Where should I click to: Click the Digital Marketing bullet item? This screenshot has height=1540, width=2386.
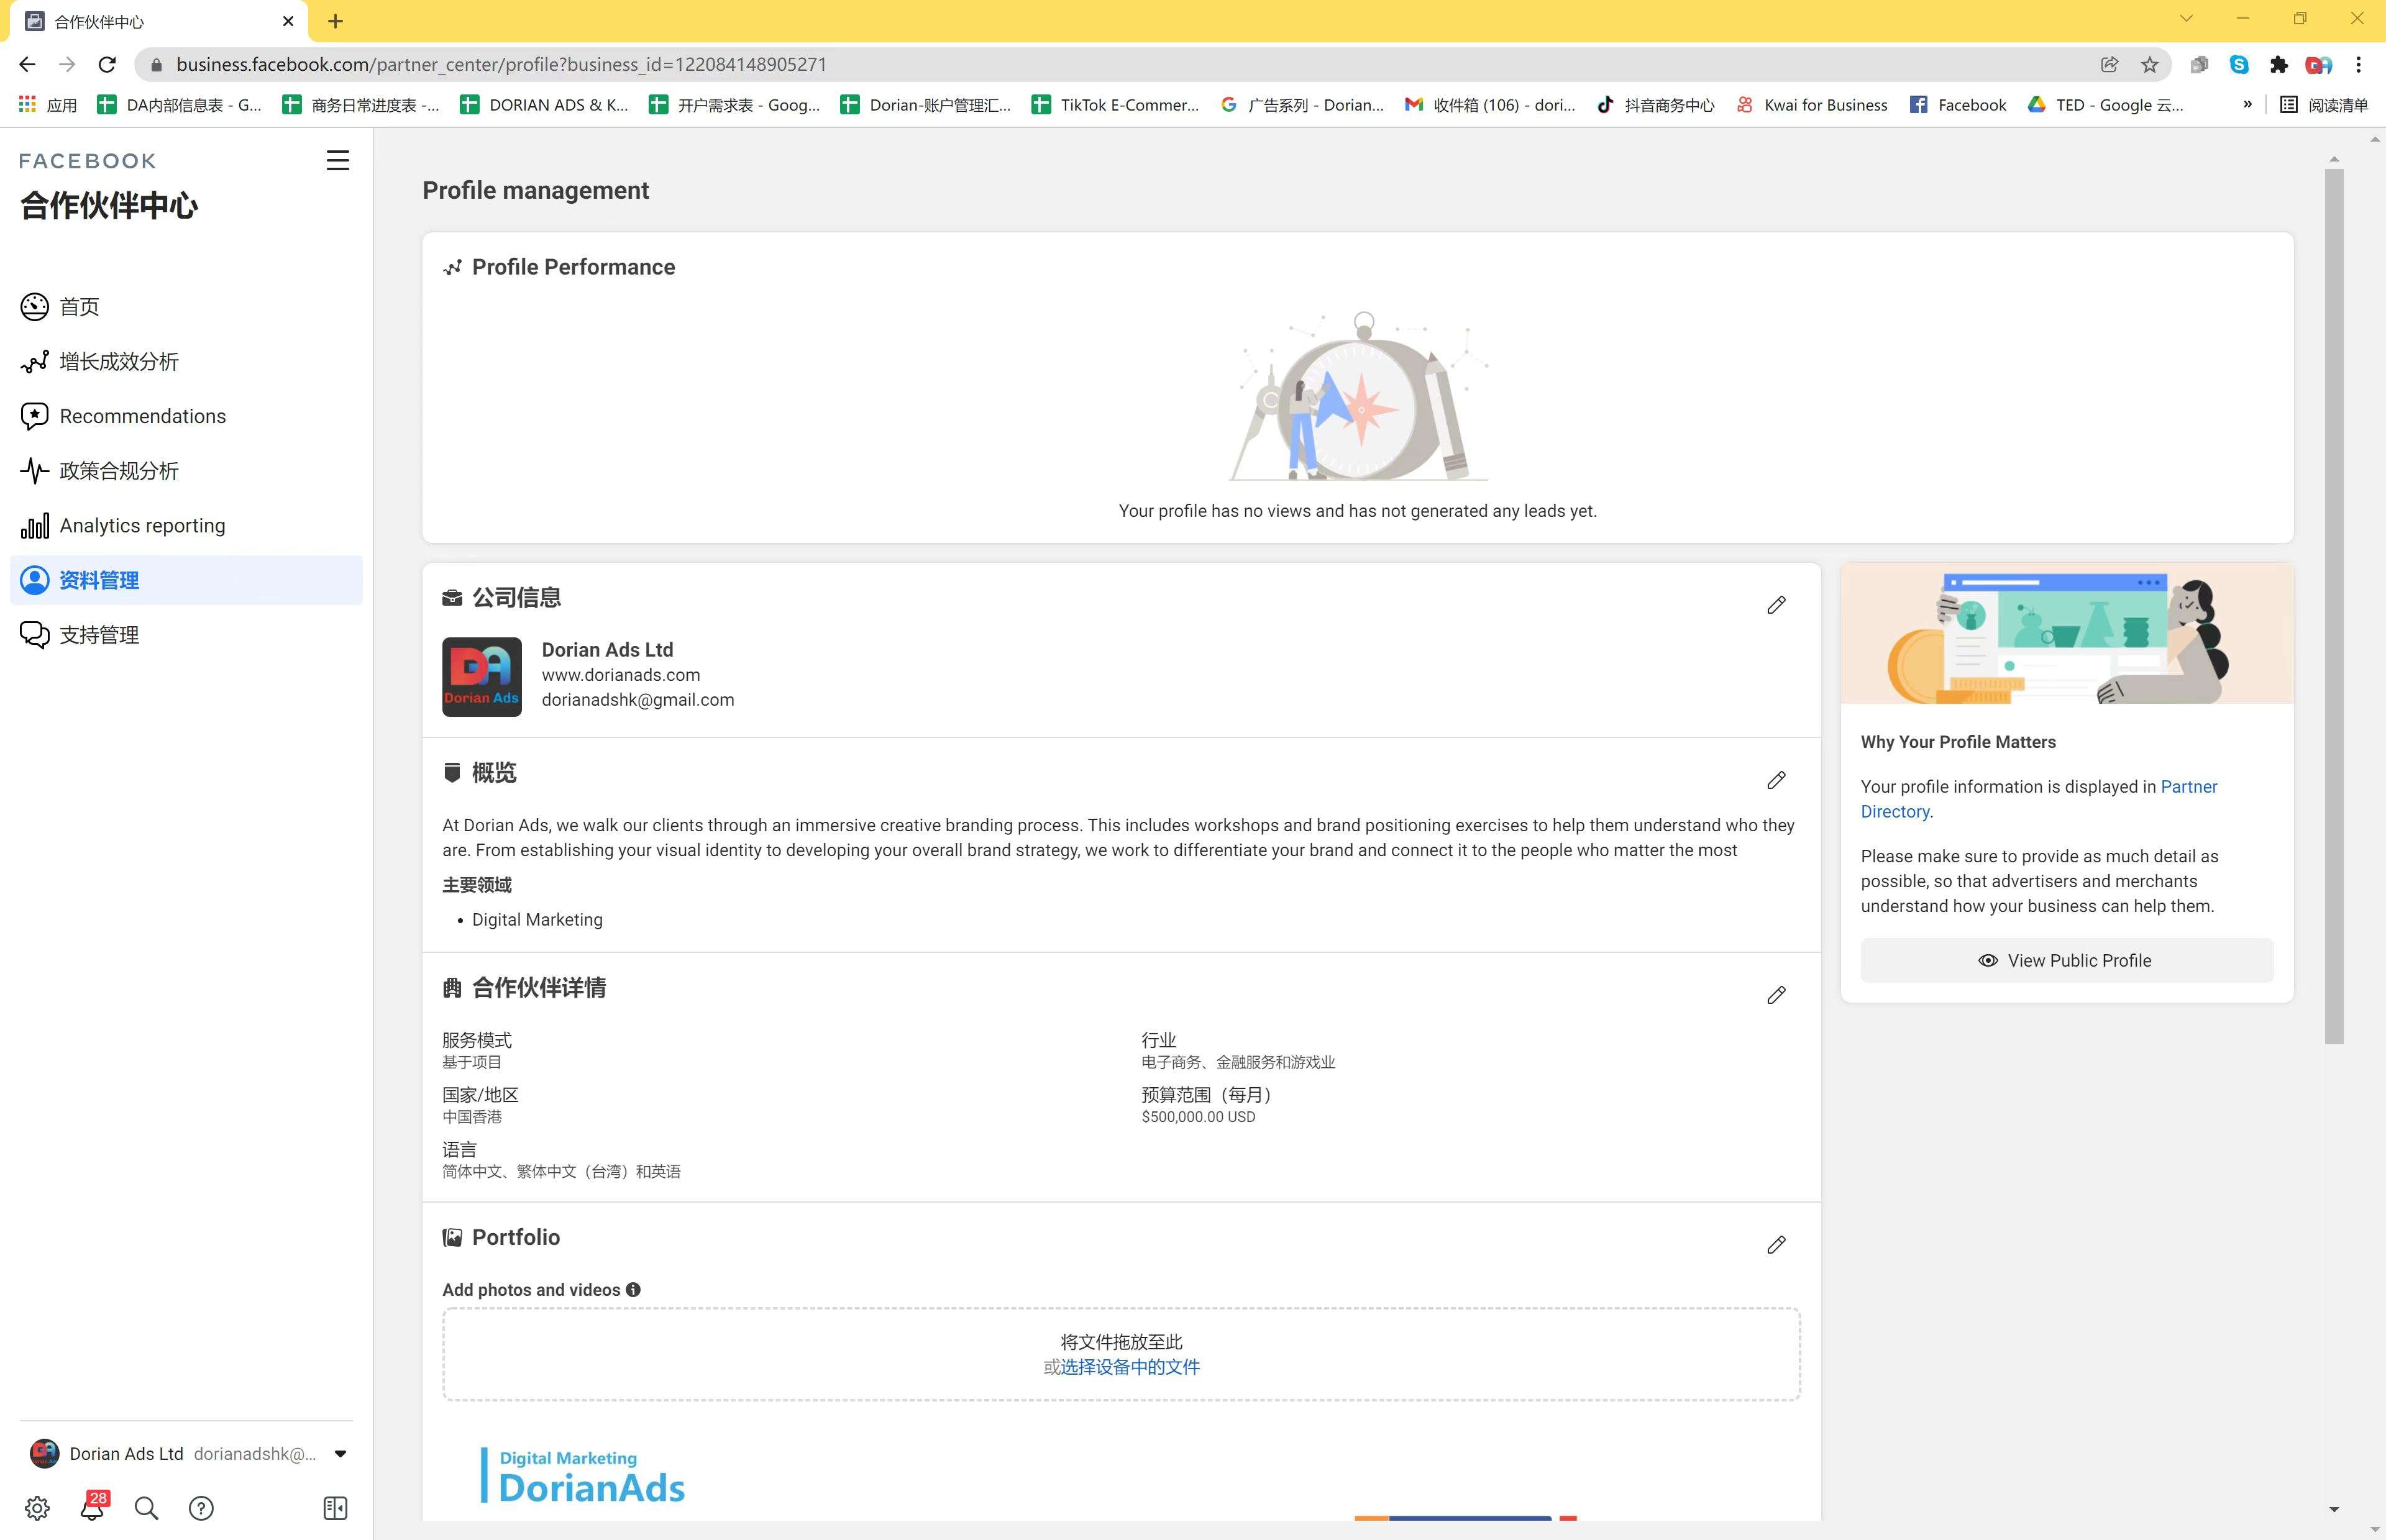click(537, 920)
